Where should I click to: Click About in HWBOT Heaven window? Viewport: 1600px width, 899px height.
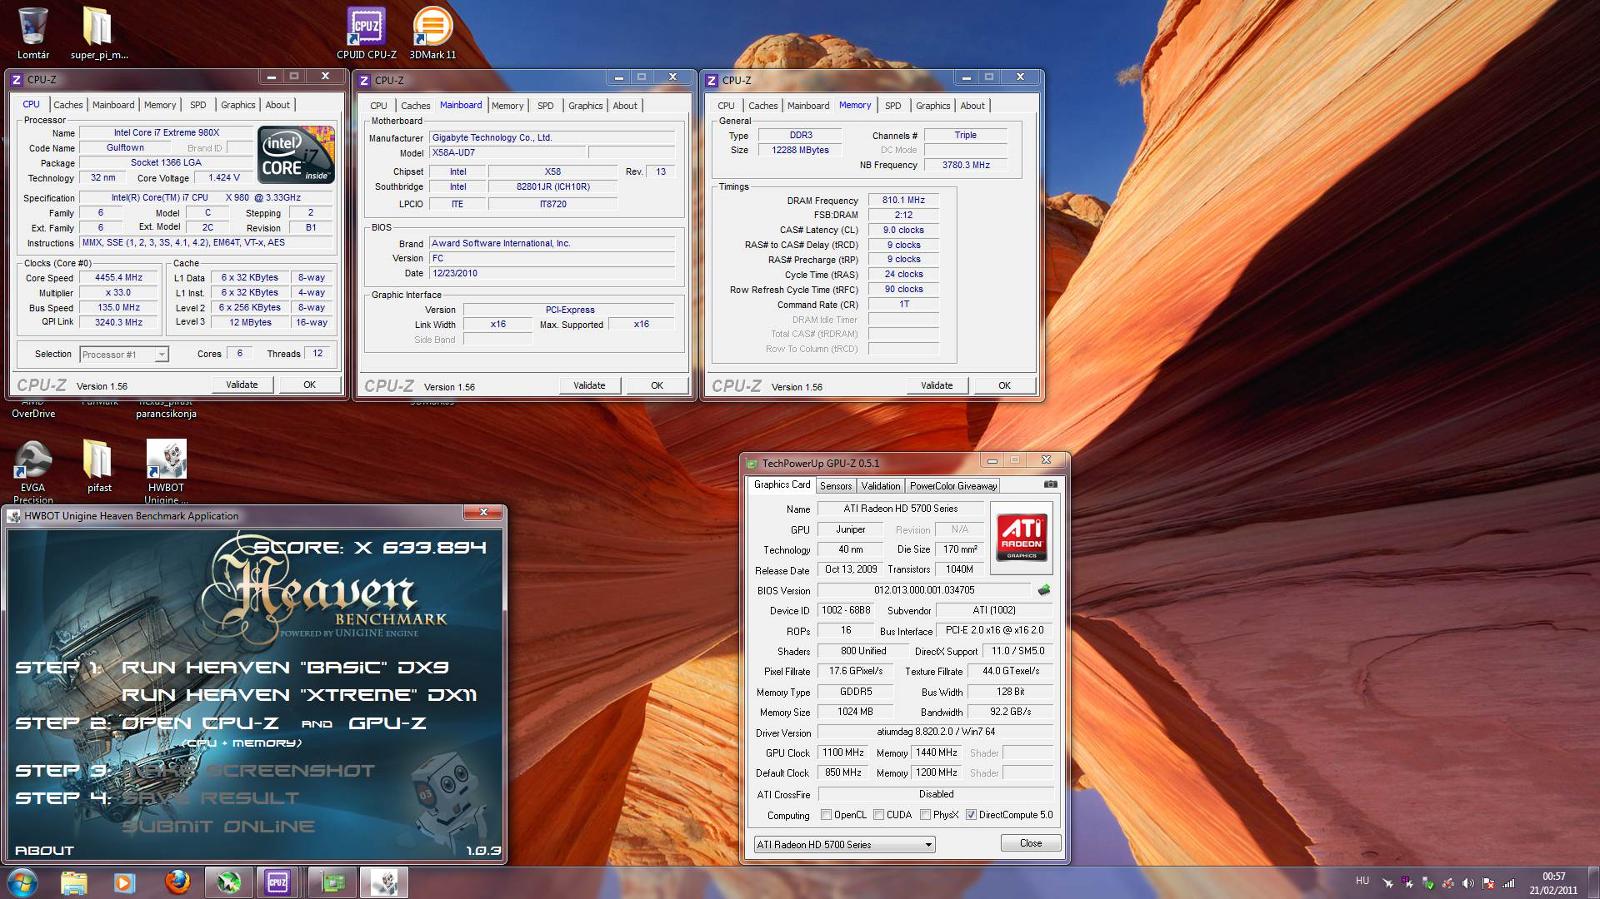(x=44, y=851)
